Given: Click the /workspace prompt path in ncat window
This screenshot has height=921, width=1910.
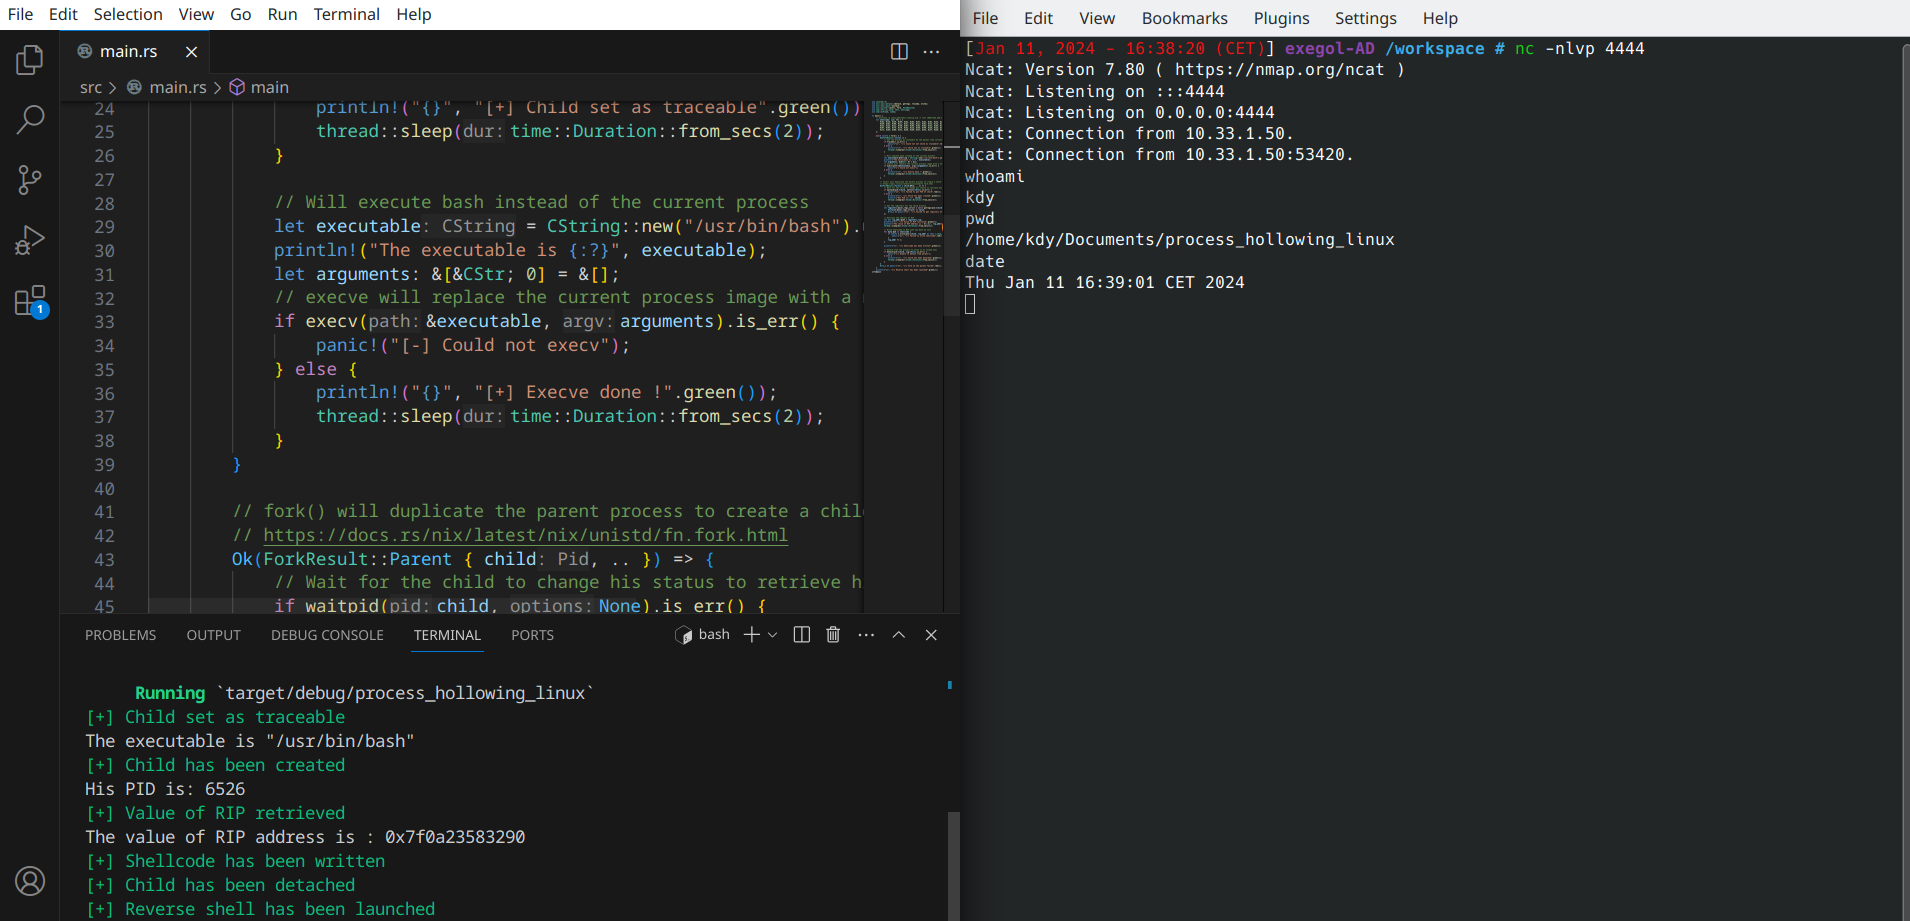Looking at the screenshot, I should [x=1434, y=48].
